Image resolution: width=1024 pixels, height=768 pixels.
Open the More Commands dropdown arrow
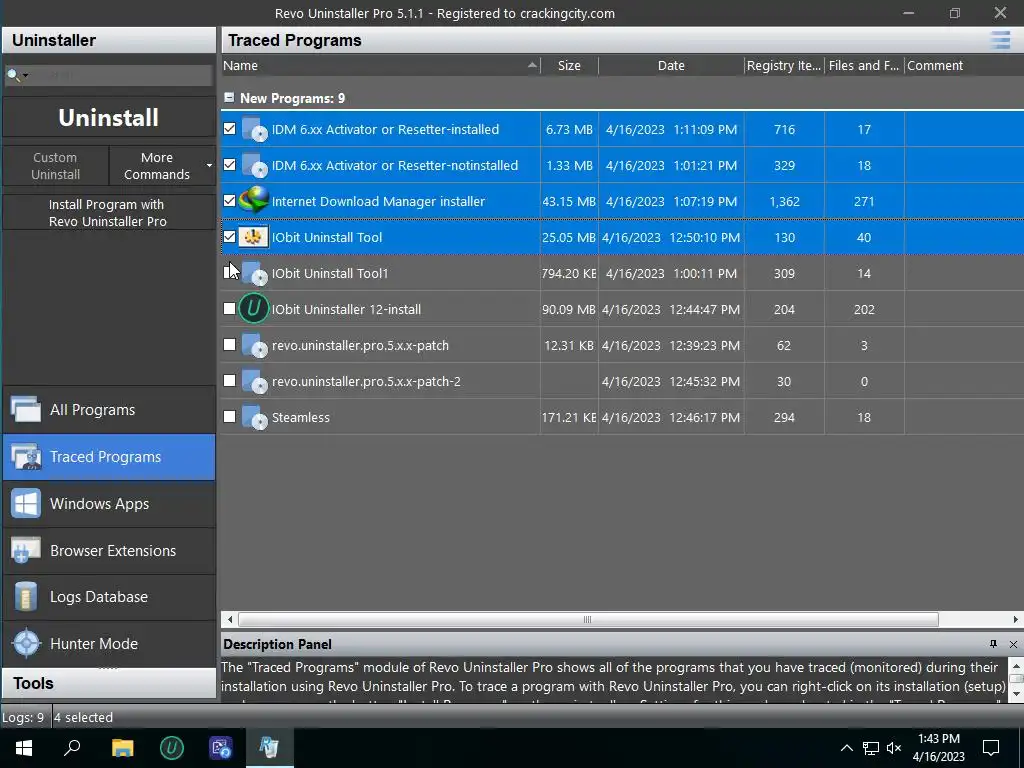pos(209,165)
